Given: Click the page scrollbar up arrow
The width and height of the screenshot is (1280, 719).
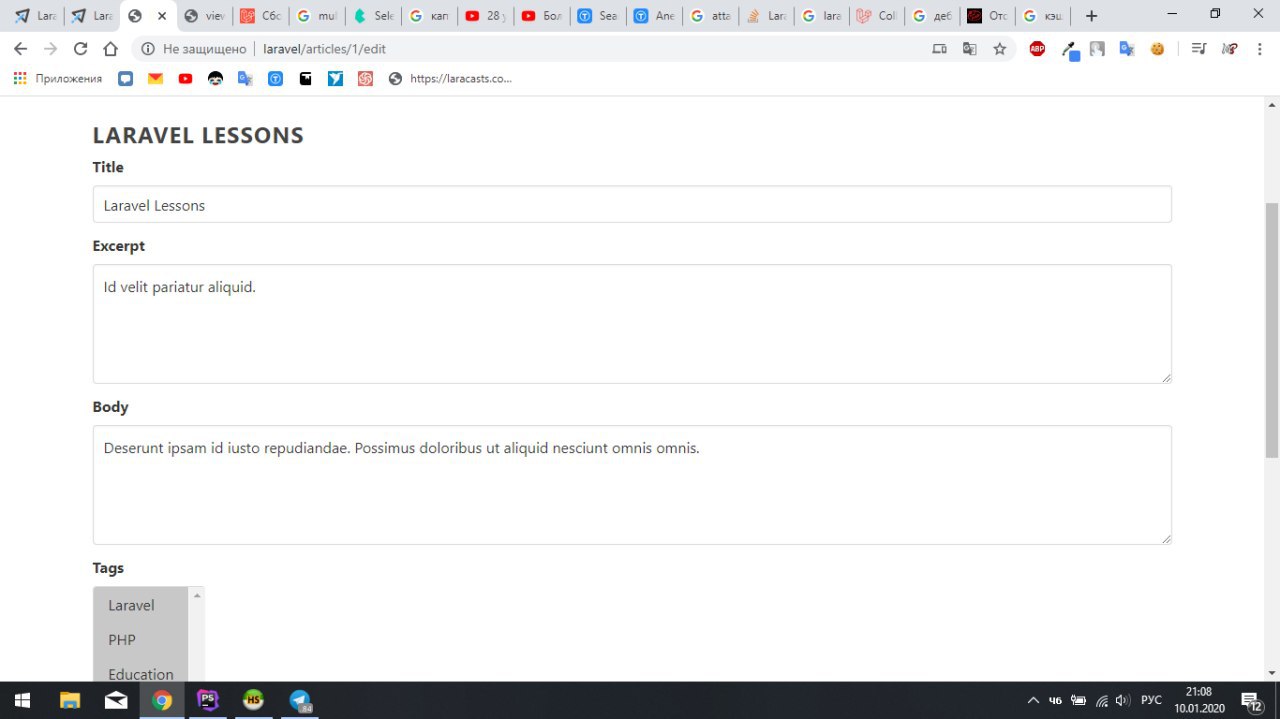Looking at the screenshot, I should tap(1272, 104).
